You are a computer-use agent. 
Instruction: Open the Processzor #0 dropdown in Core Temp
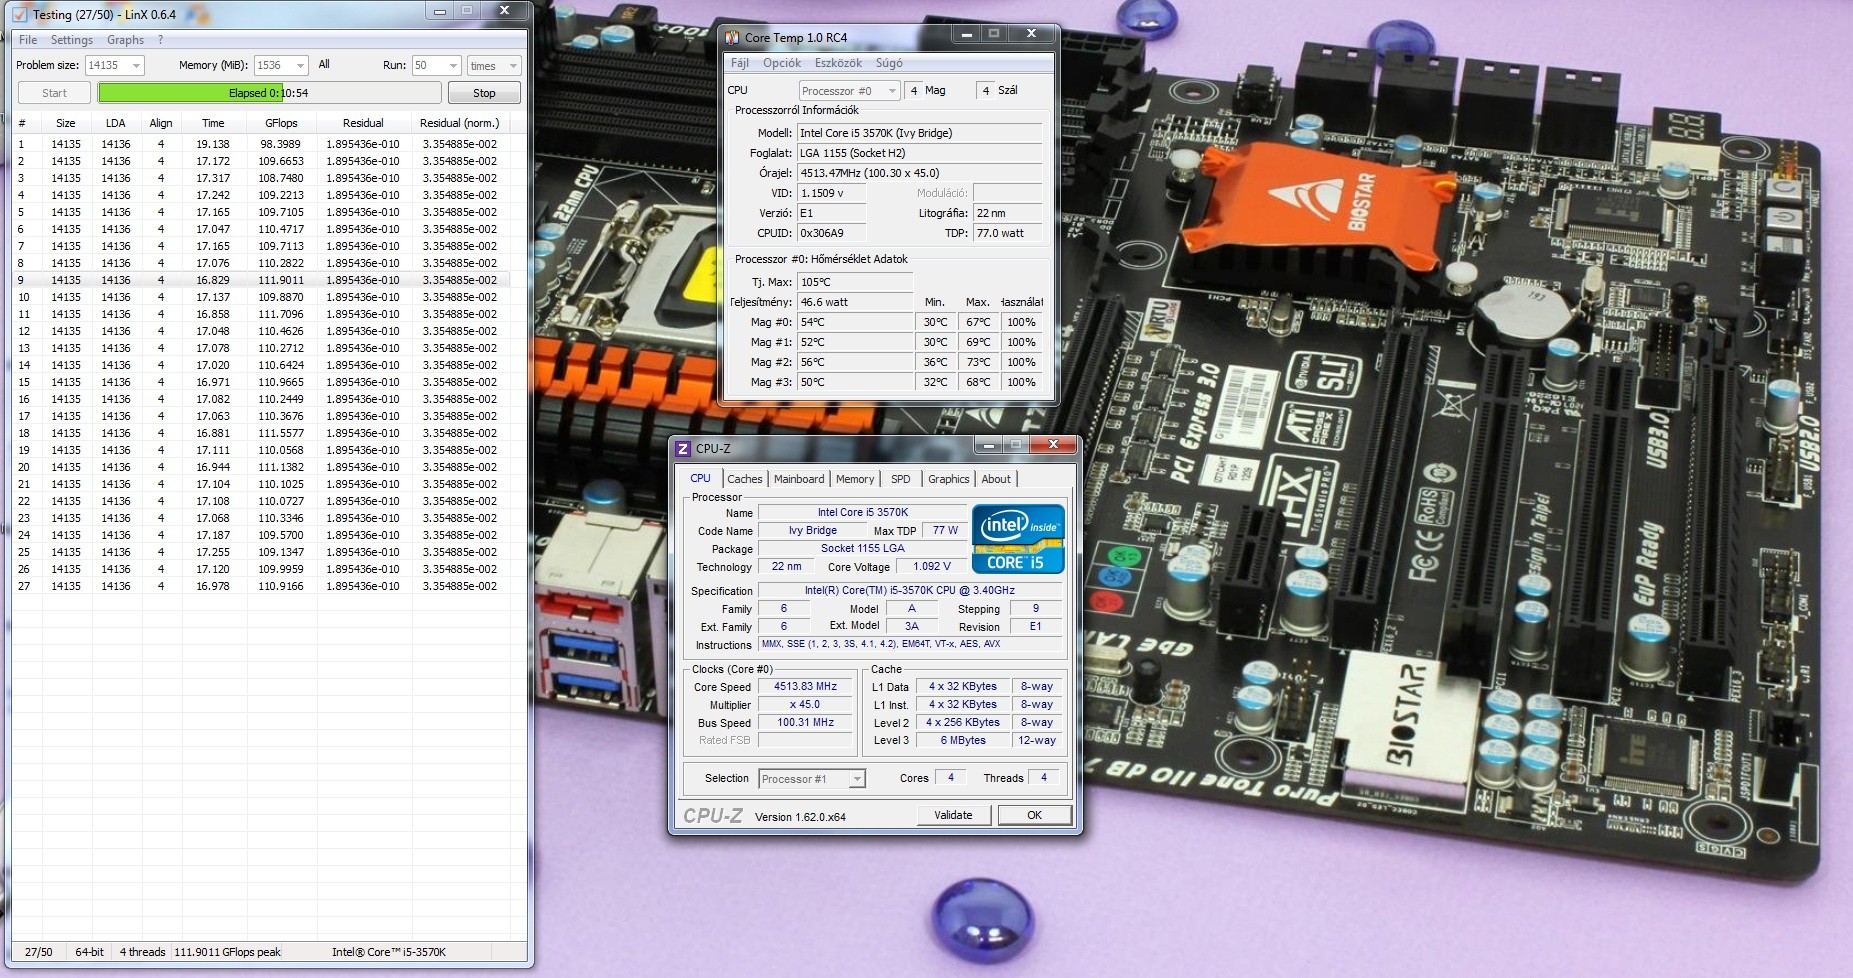(850, 90)
